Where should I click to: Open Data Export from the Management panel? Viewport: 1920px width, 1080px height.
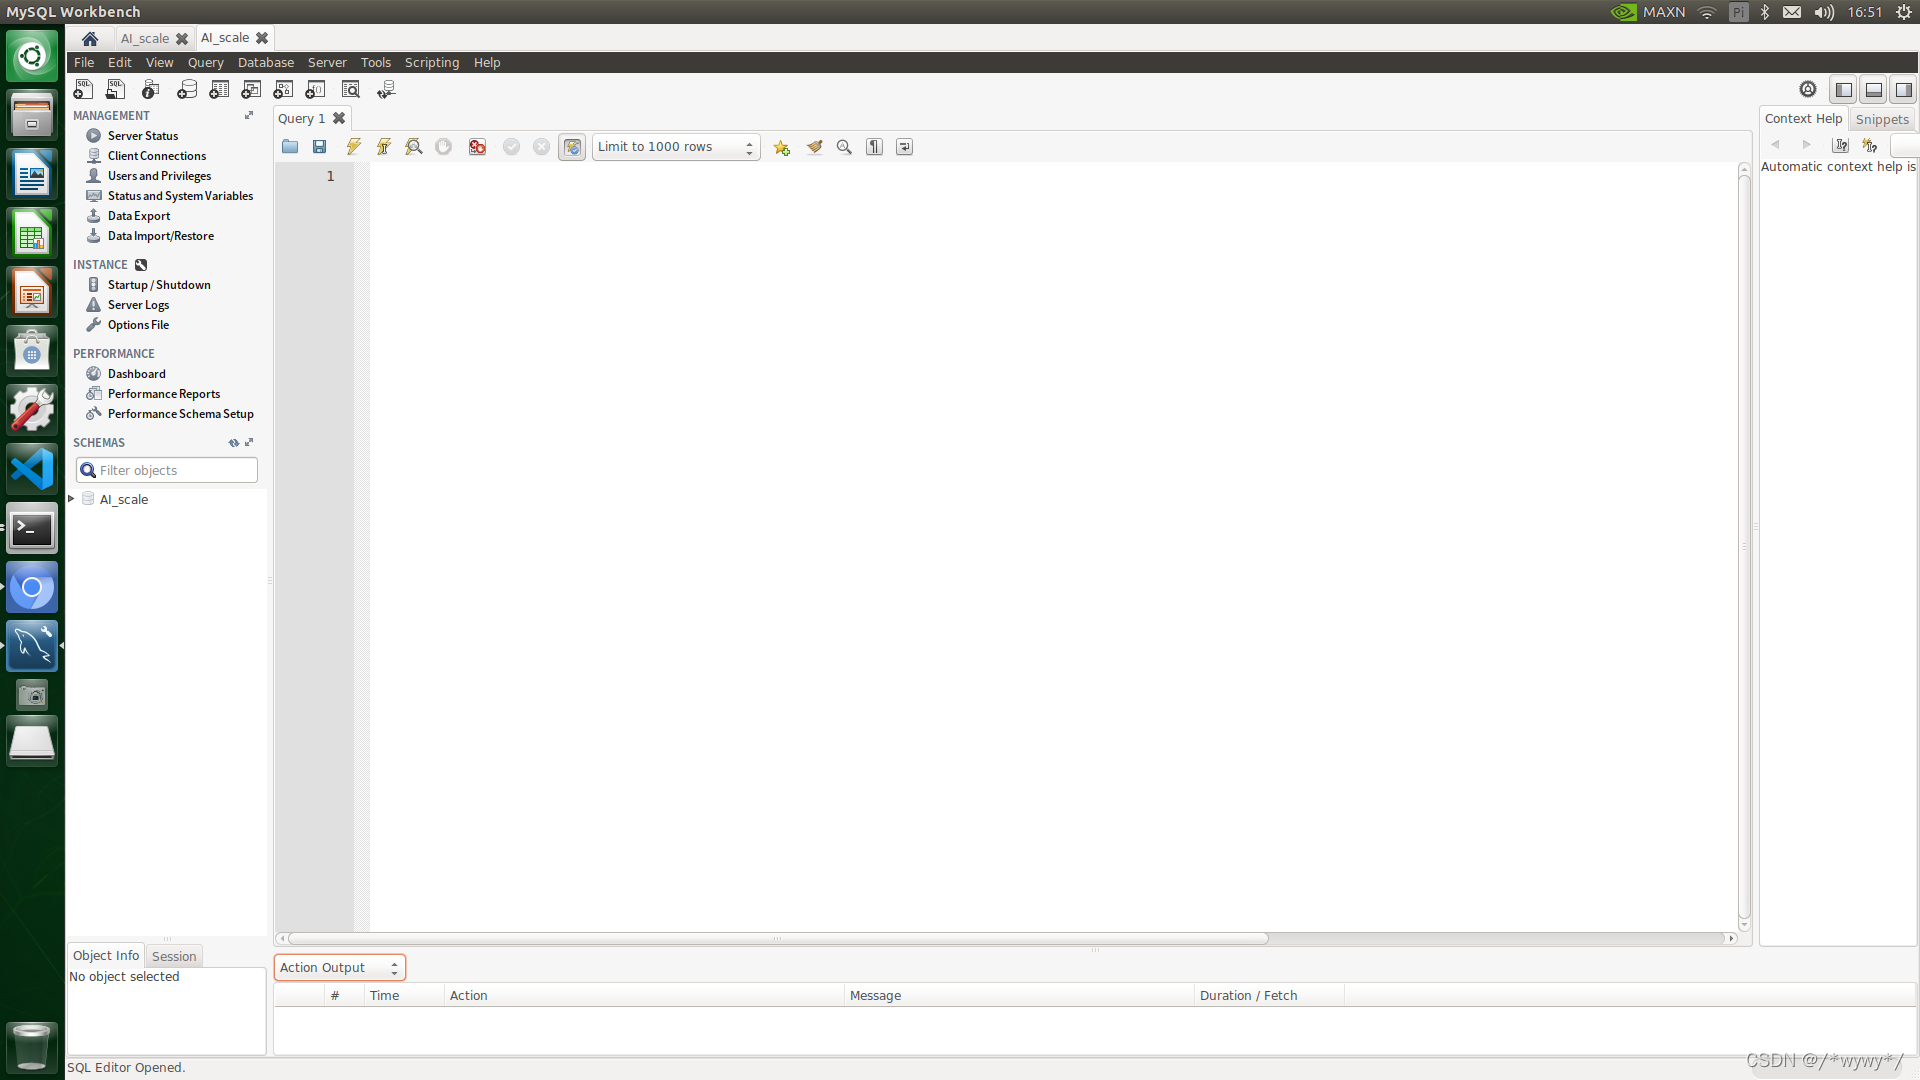(x=137, y=215)
